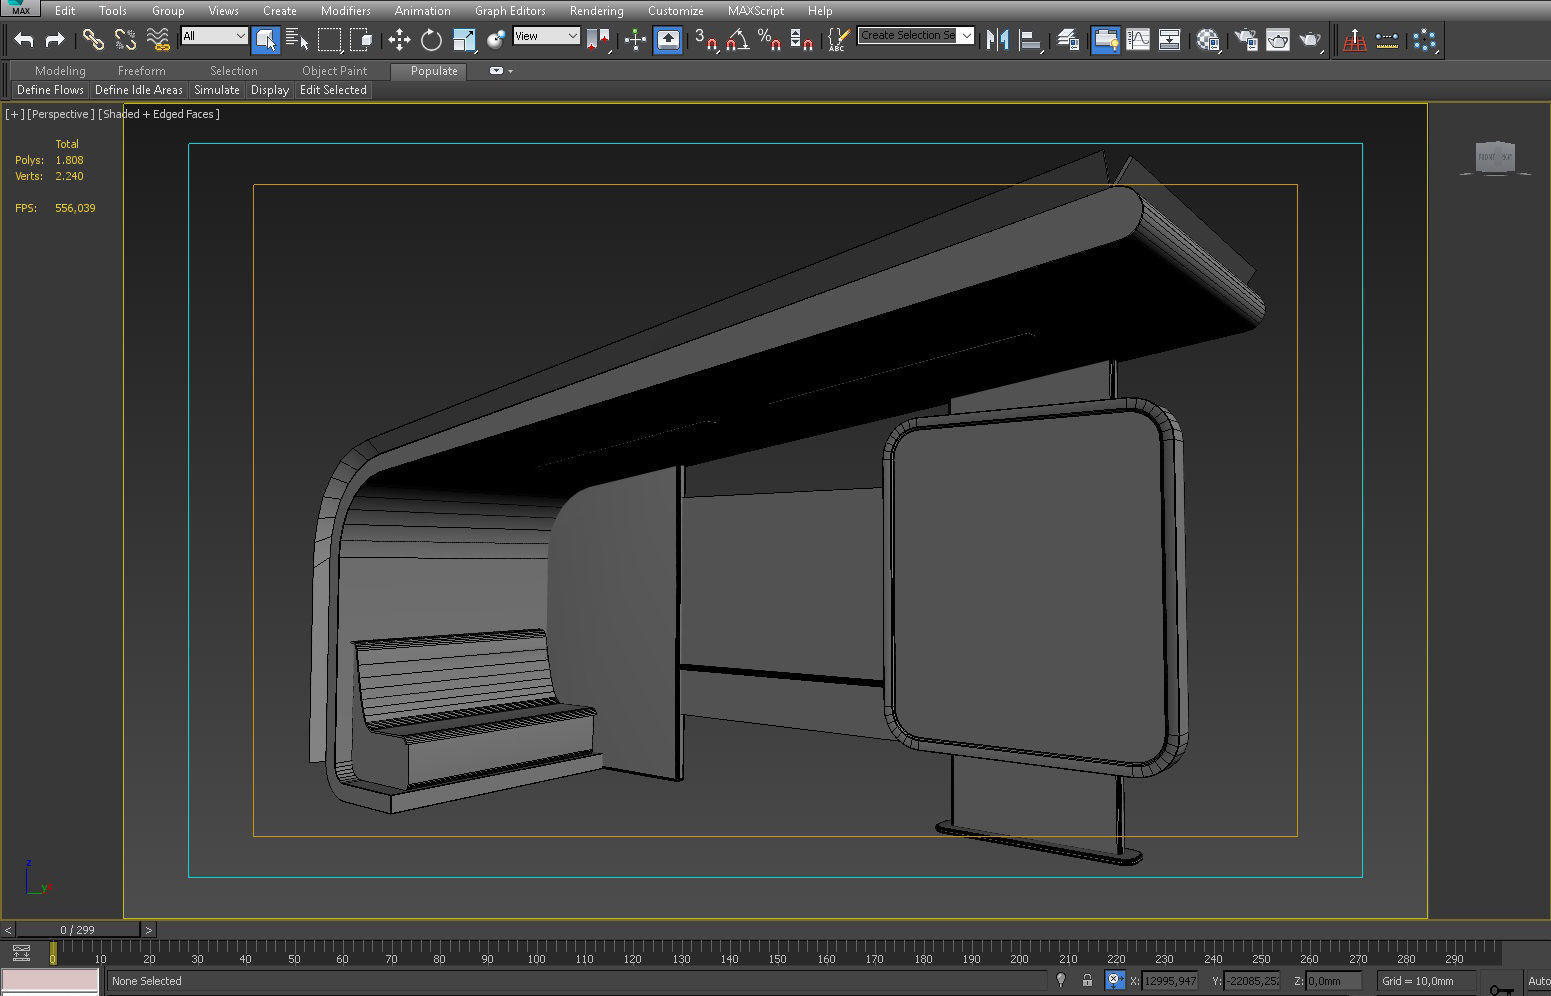The width and height of the screenshot is (1551, 996).
Task: Switch to the Populate ribbon tab
Action: tap(429, 71)
